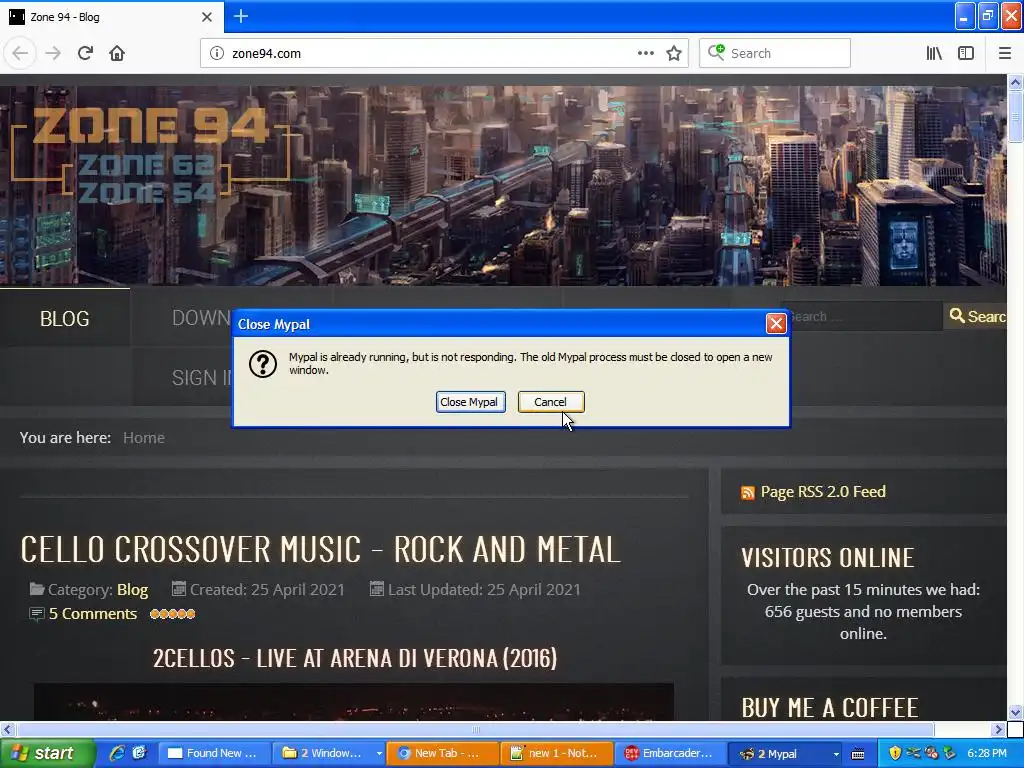Open the Page RSS 2.0 Feed link
Image resolution: width=1024 pixels, height=768 pixels.
point(823,492)
